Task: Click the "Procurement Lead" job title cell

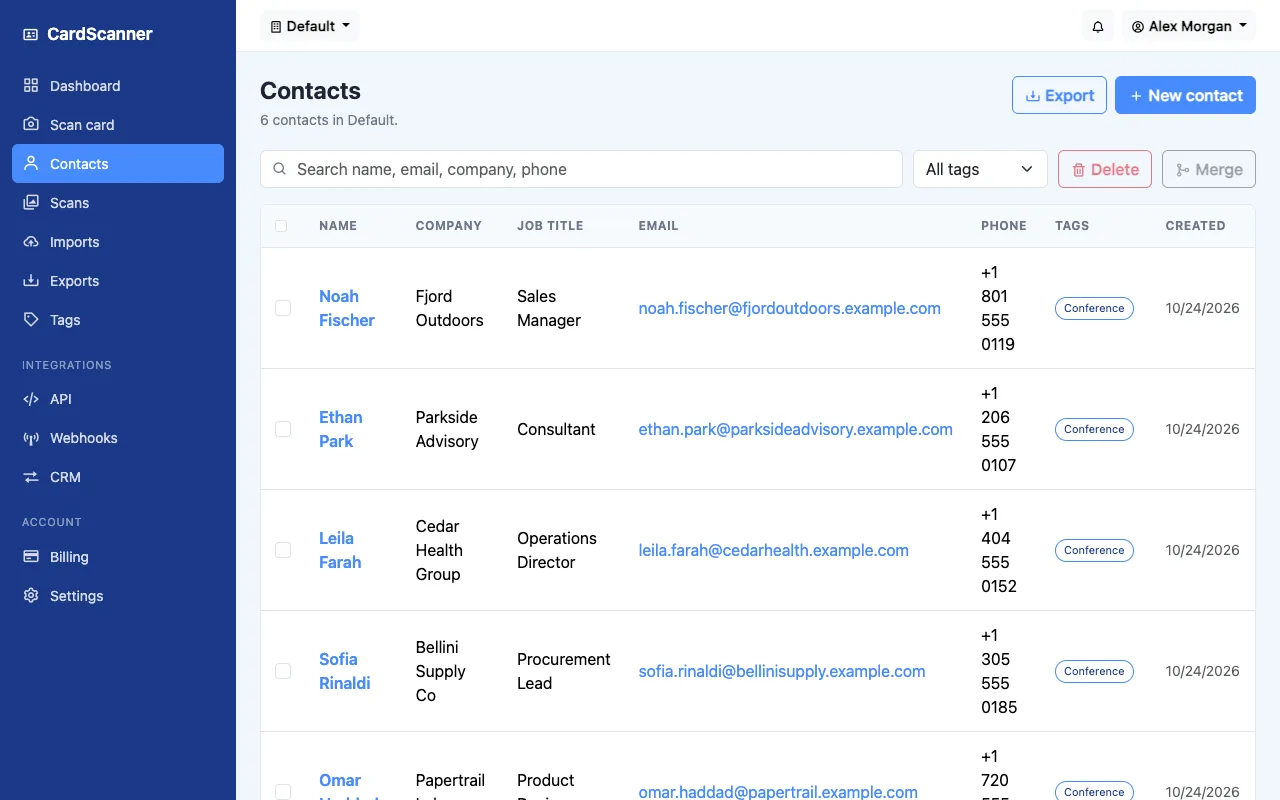Action: pyautogui.click(x=564, y=671)
